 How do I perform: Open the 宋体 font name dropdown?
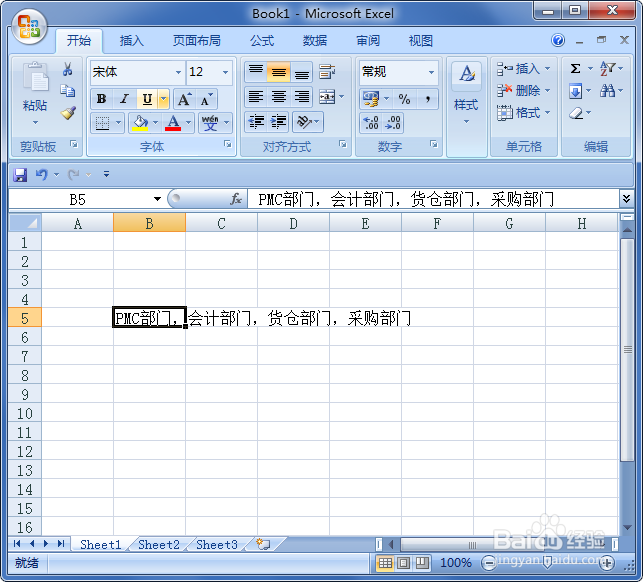pyautogui.click(x=178, y=72)
